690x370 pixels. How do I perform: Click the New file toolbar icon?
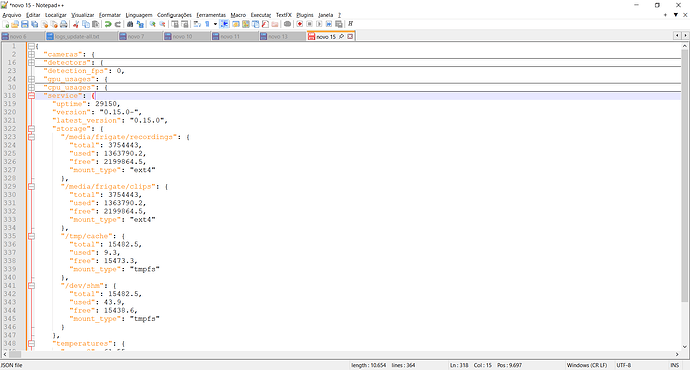[6, 24]
